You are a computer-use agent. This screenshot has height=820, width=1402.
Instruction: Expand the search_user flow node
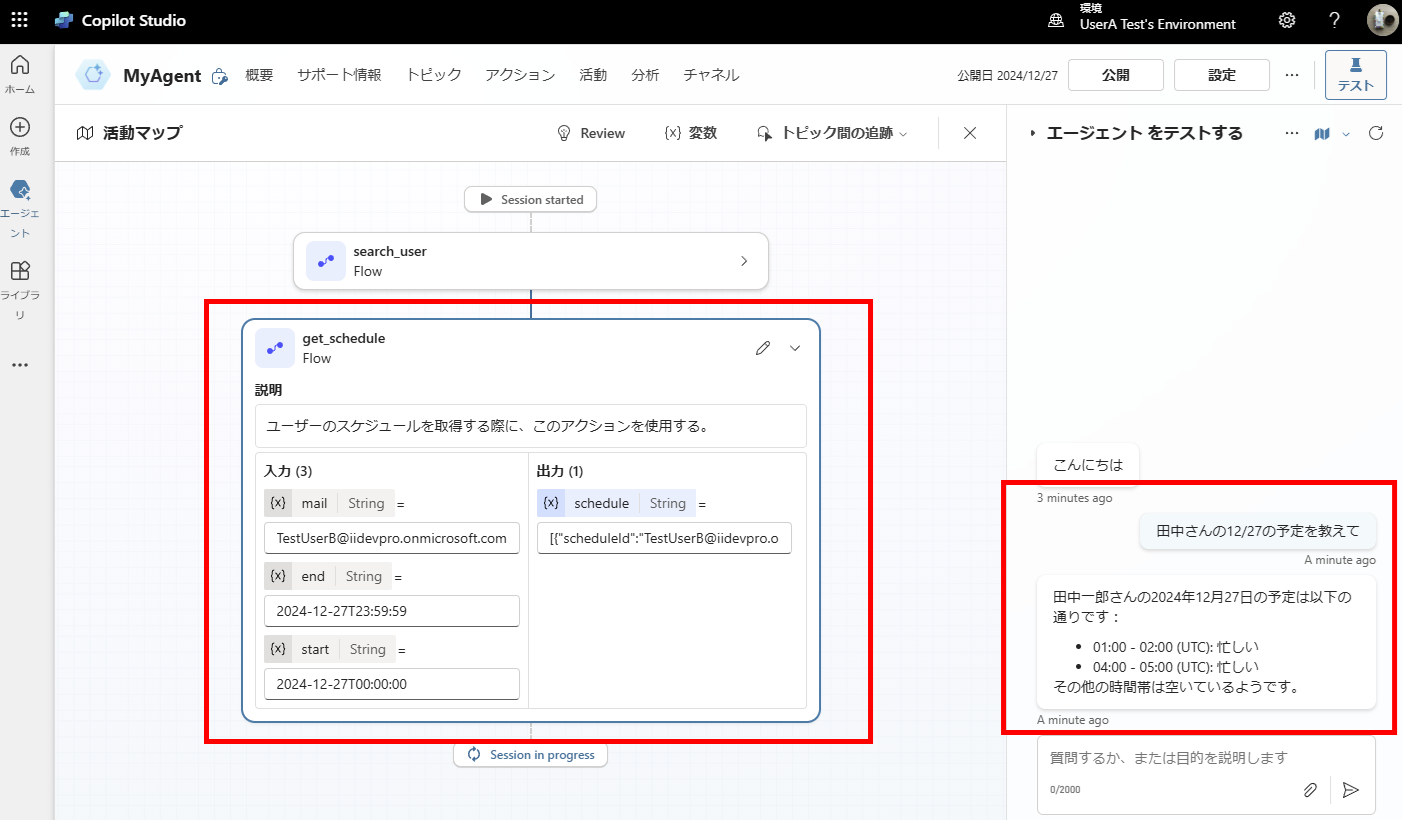(743, 261)
